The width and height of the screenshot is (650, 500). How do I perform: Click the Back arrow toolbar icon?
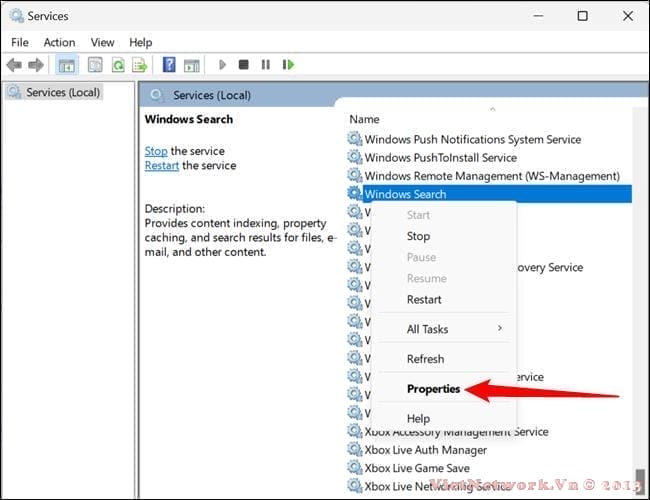[x=14, y=65]
